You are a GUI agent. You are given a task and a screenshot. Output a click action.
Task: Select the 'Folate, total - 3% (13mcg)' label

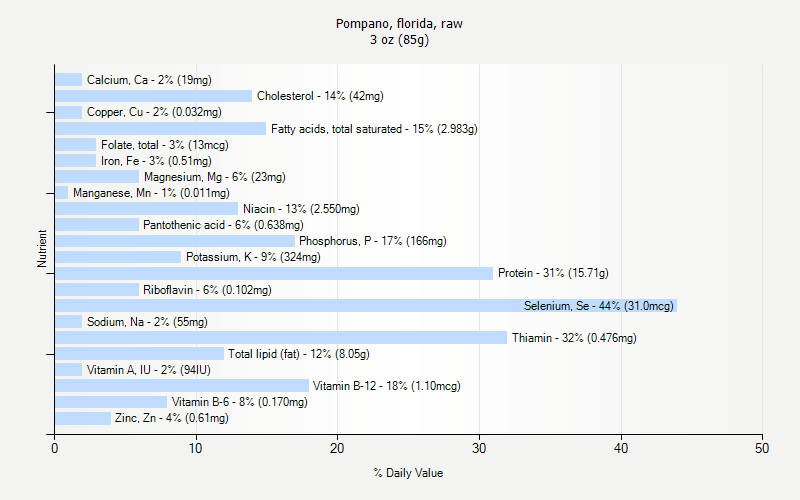click(165, 145)
